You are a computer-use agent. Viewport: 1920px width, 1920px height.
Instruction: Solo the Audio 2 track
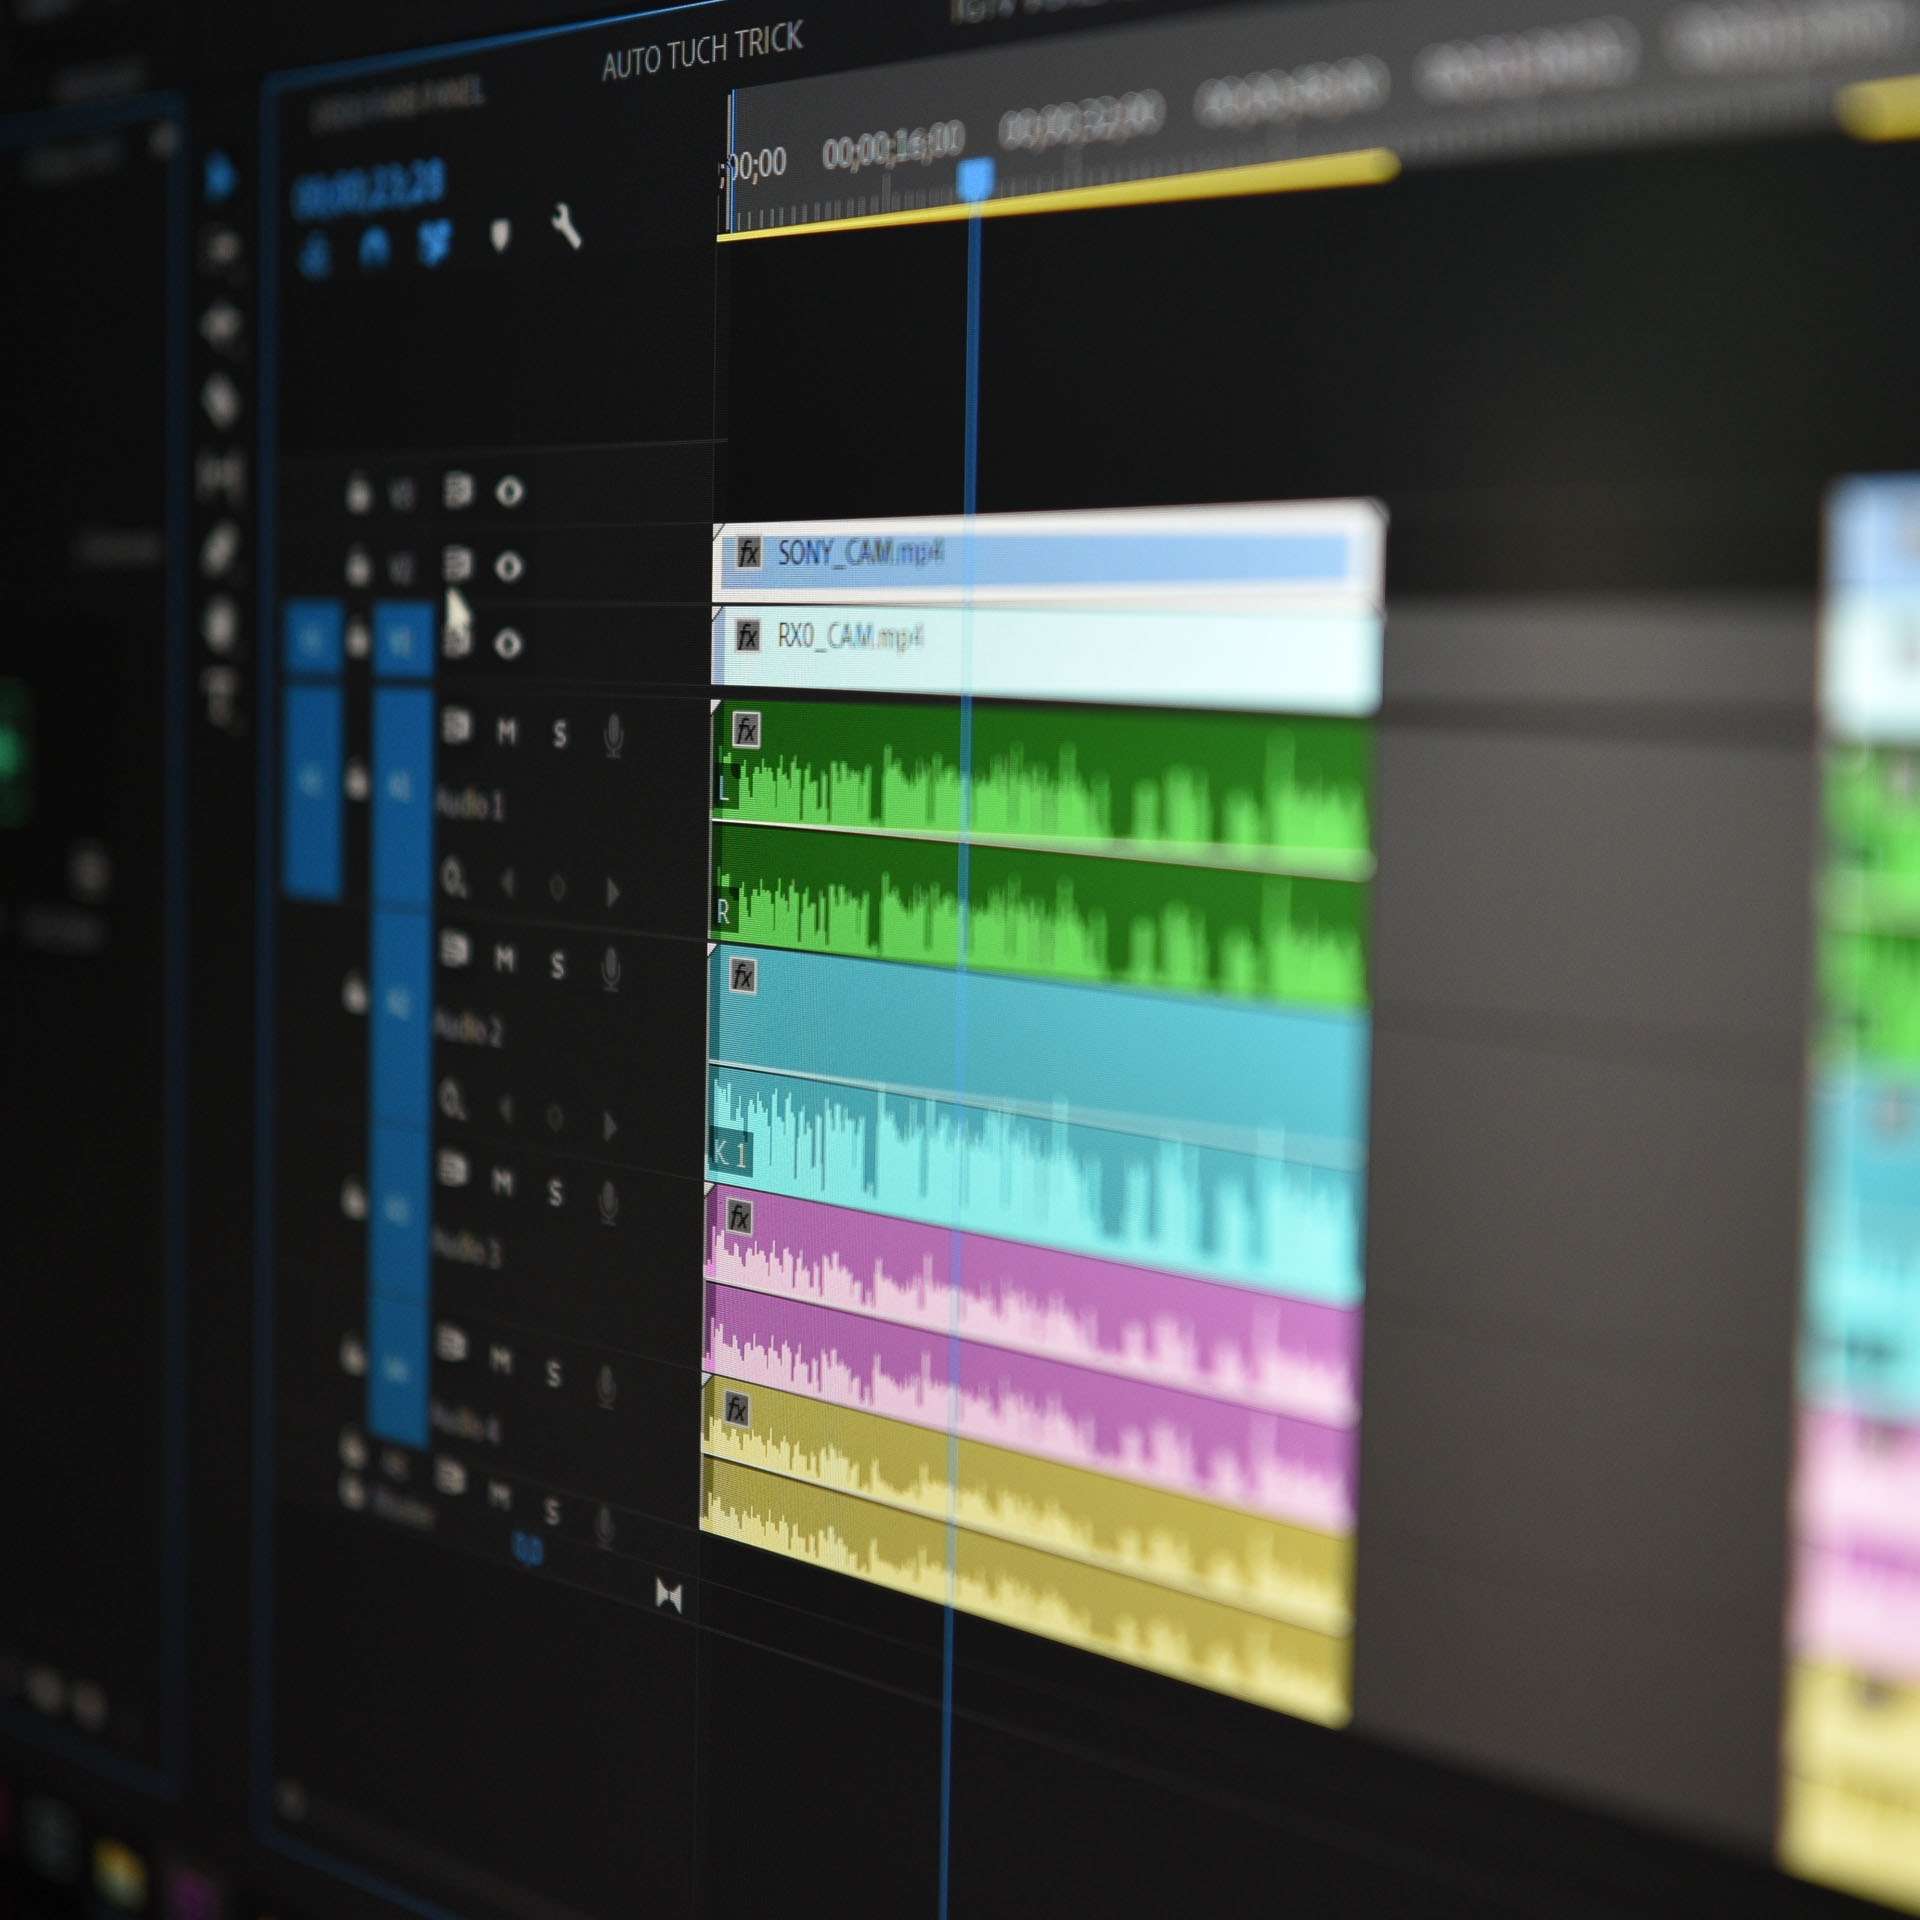[x=557, y=966]
